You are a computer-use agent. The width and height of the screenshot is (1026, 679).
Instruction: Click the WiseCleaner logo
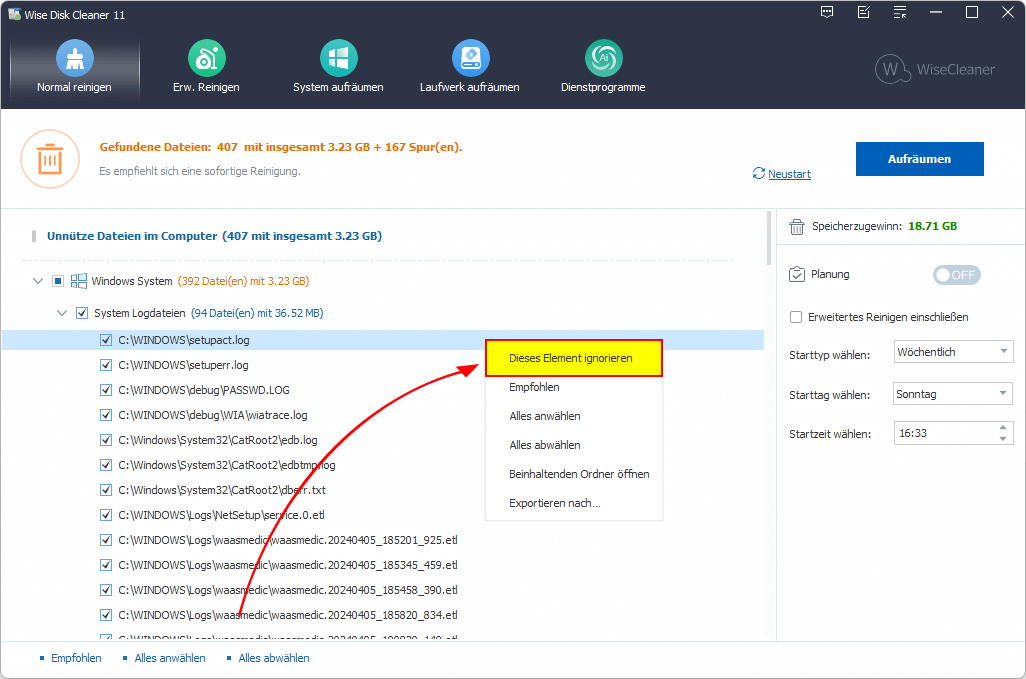[935, 69]
